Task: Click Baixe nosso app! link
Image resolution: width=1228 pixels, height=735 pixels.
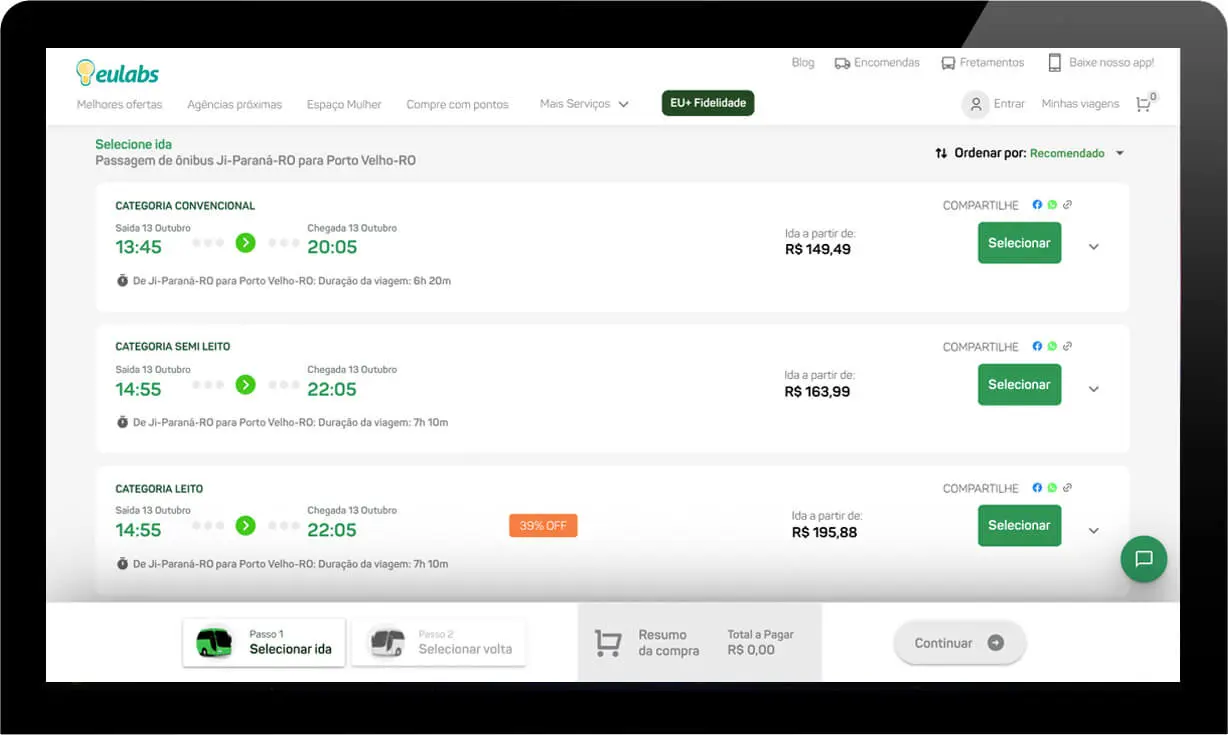Action: click(x=1112, y=62)
